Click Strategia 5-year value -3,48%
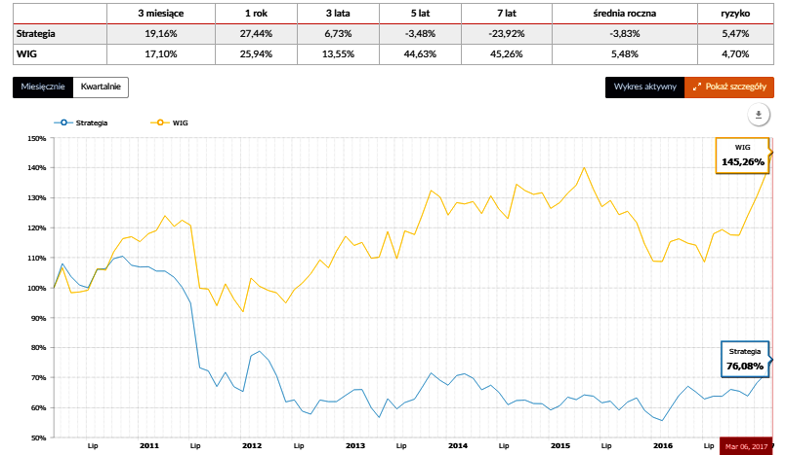786x455 pixels. 420,34
